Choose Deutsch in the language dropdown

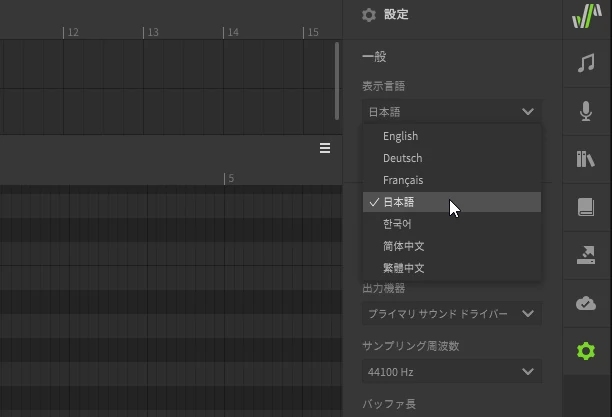pos(402,158)
